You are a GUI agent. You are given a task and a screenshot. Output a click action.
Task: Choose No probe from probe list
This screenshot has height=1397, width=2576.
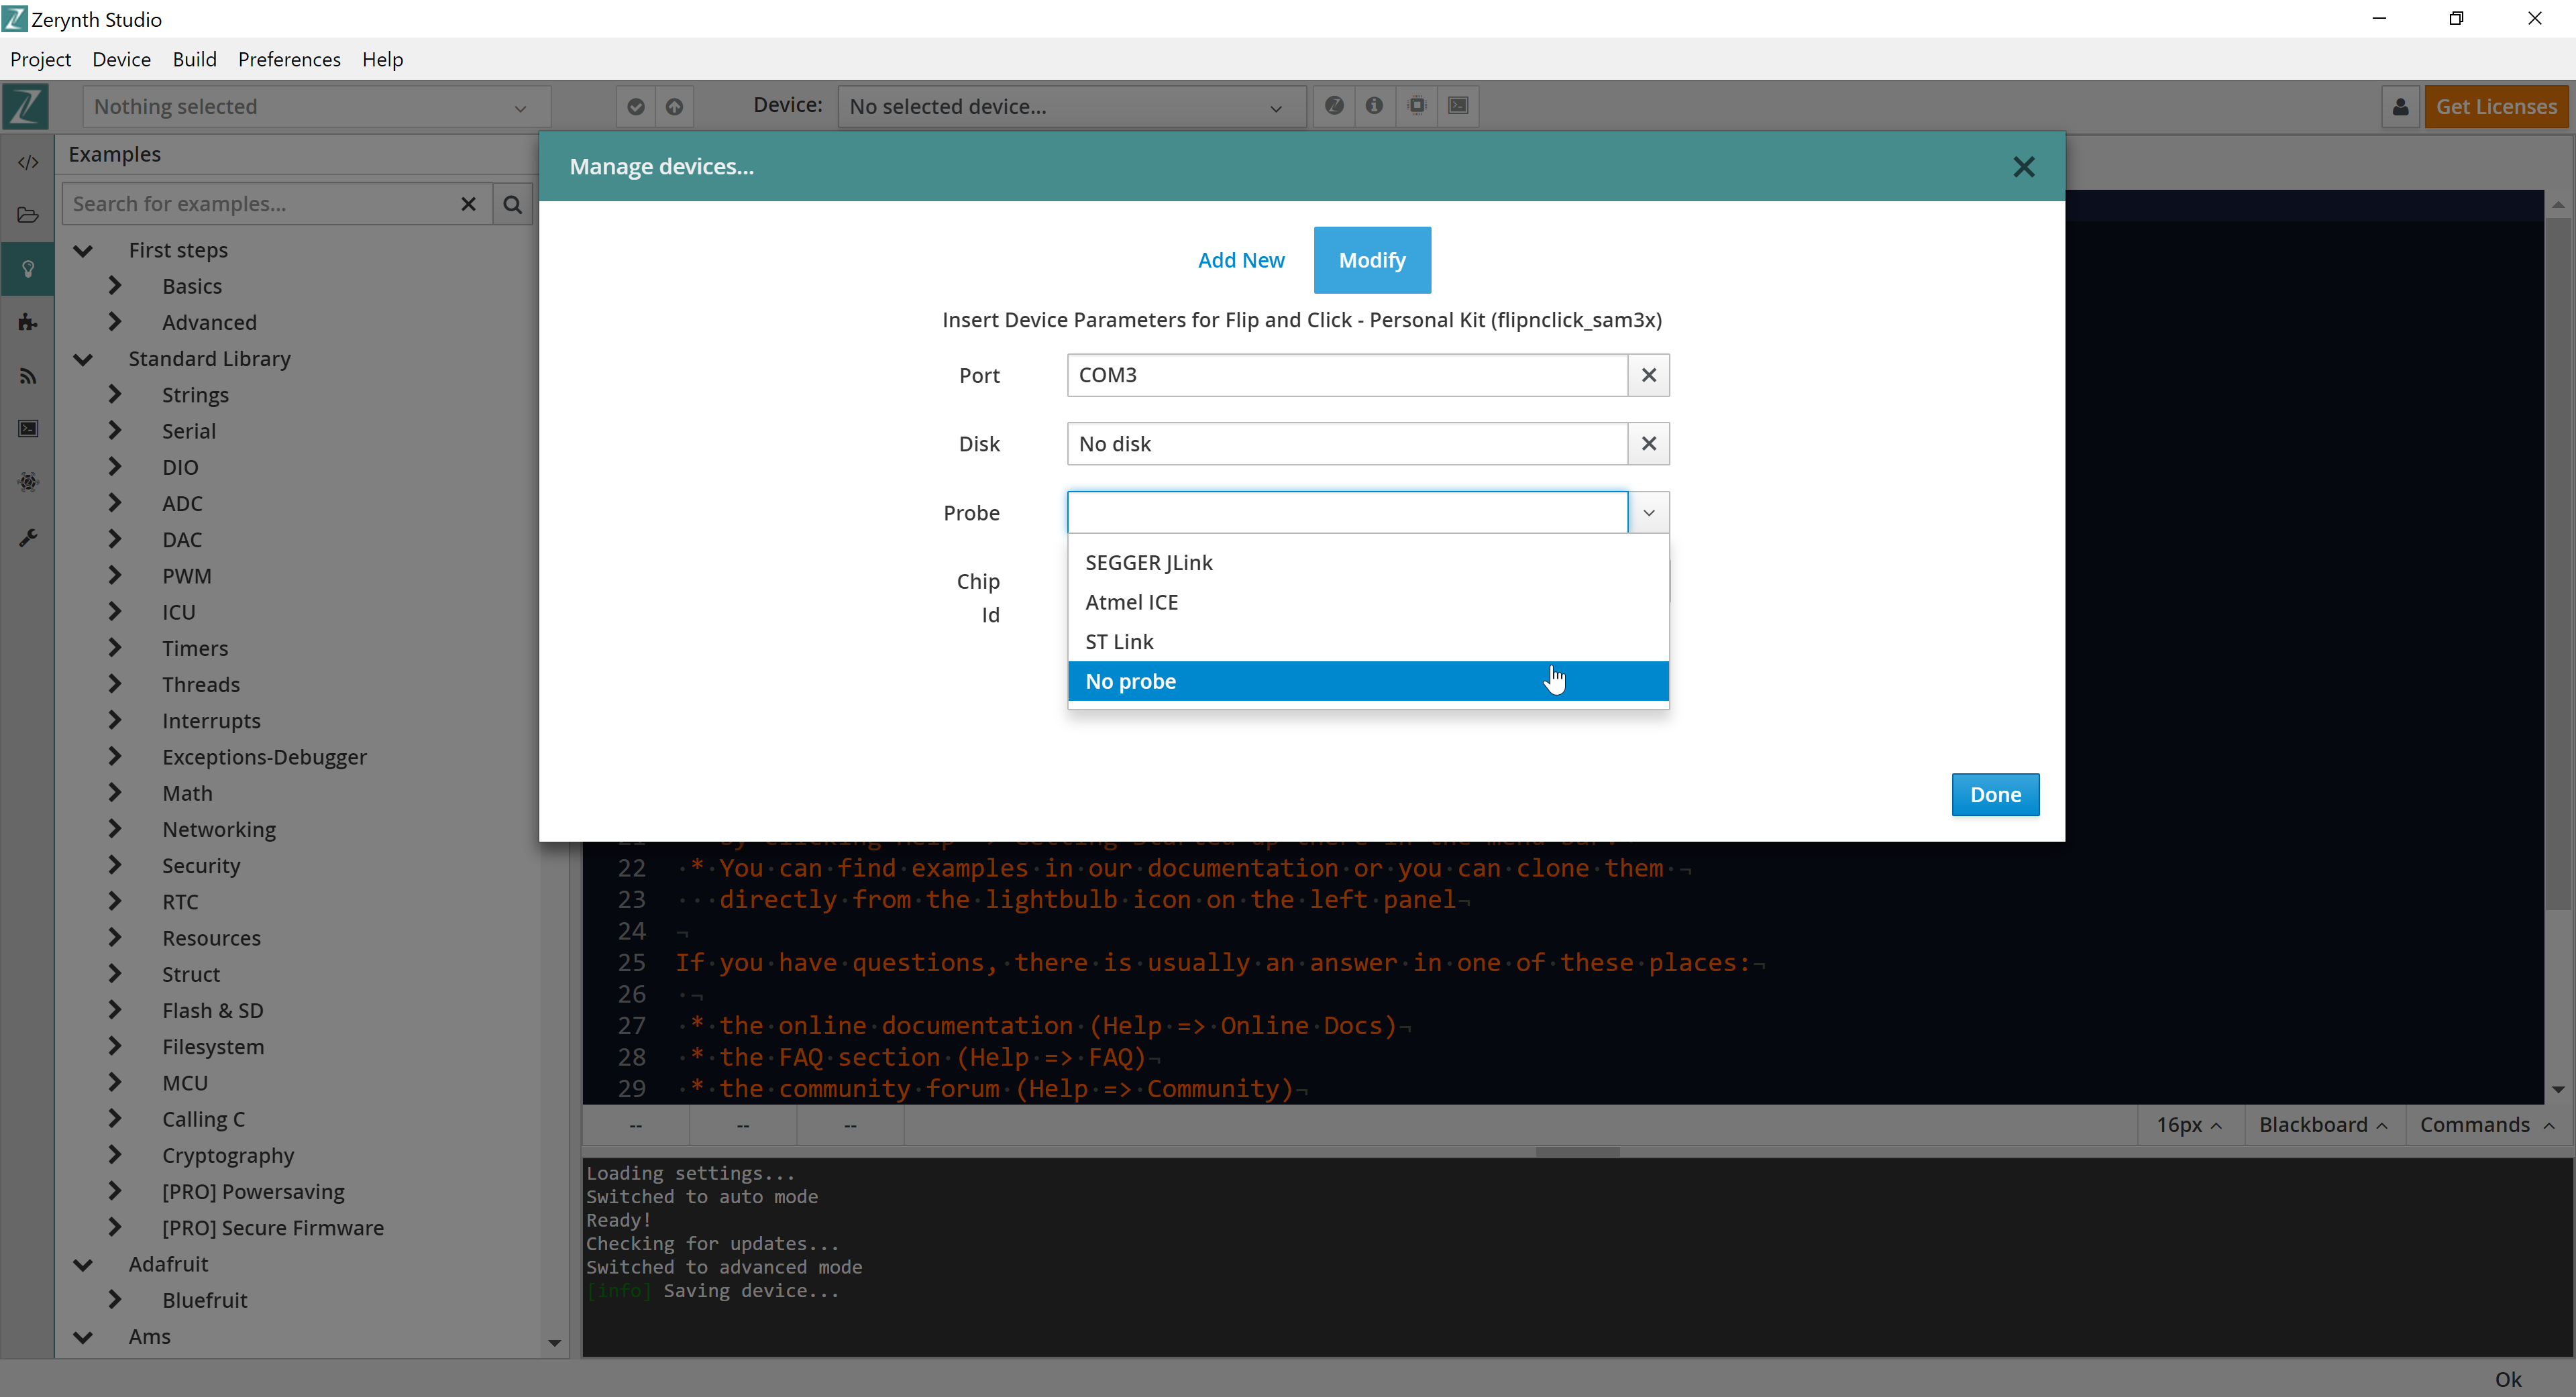coord(1368,681)
